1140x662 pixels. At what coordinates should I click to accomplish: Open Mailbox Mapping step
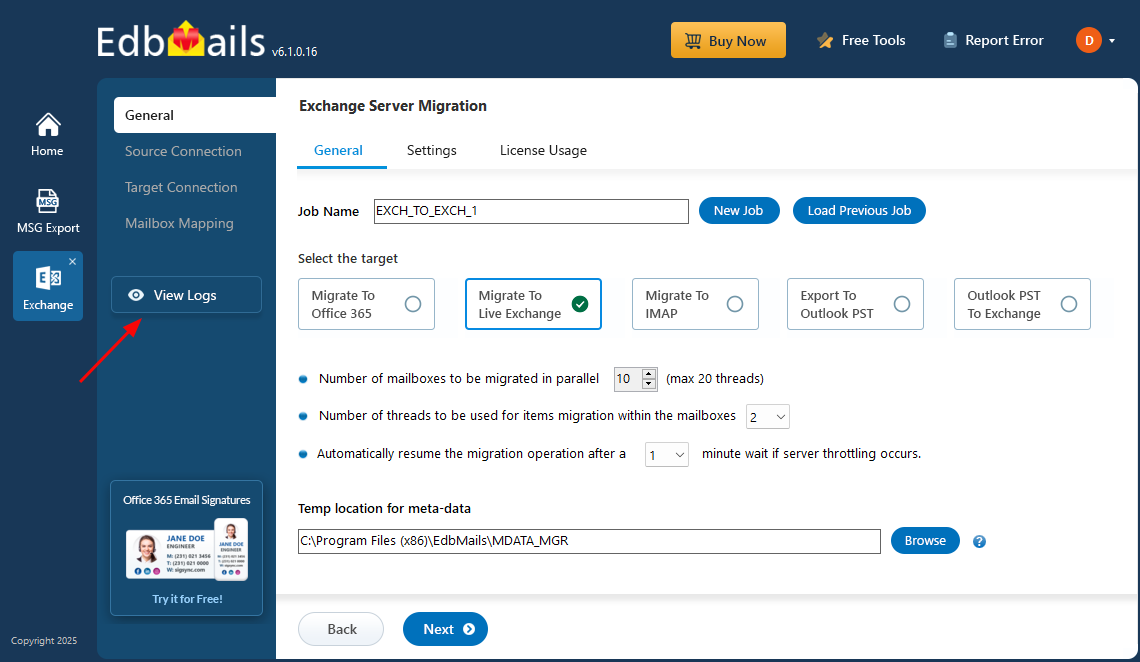click(180, 224)
